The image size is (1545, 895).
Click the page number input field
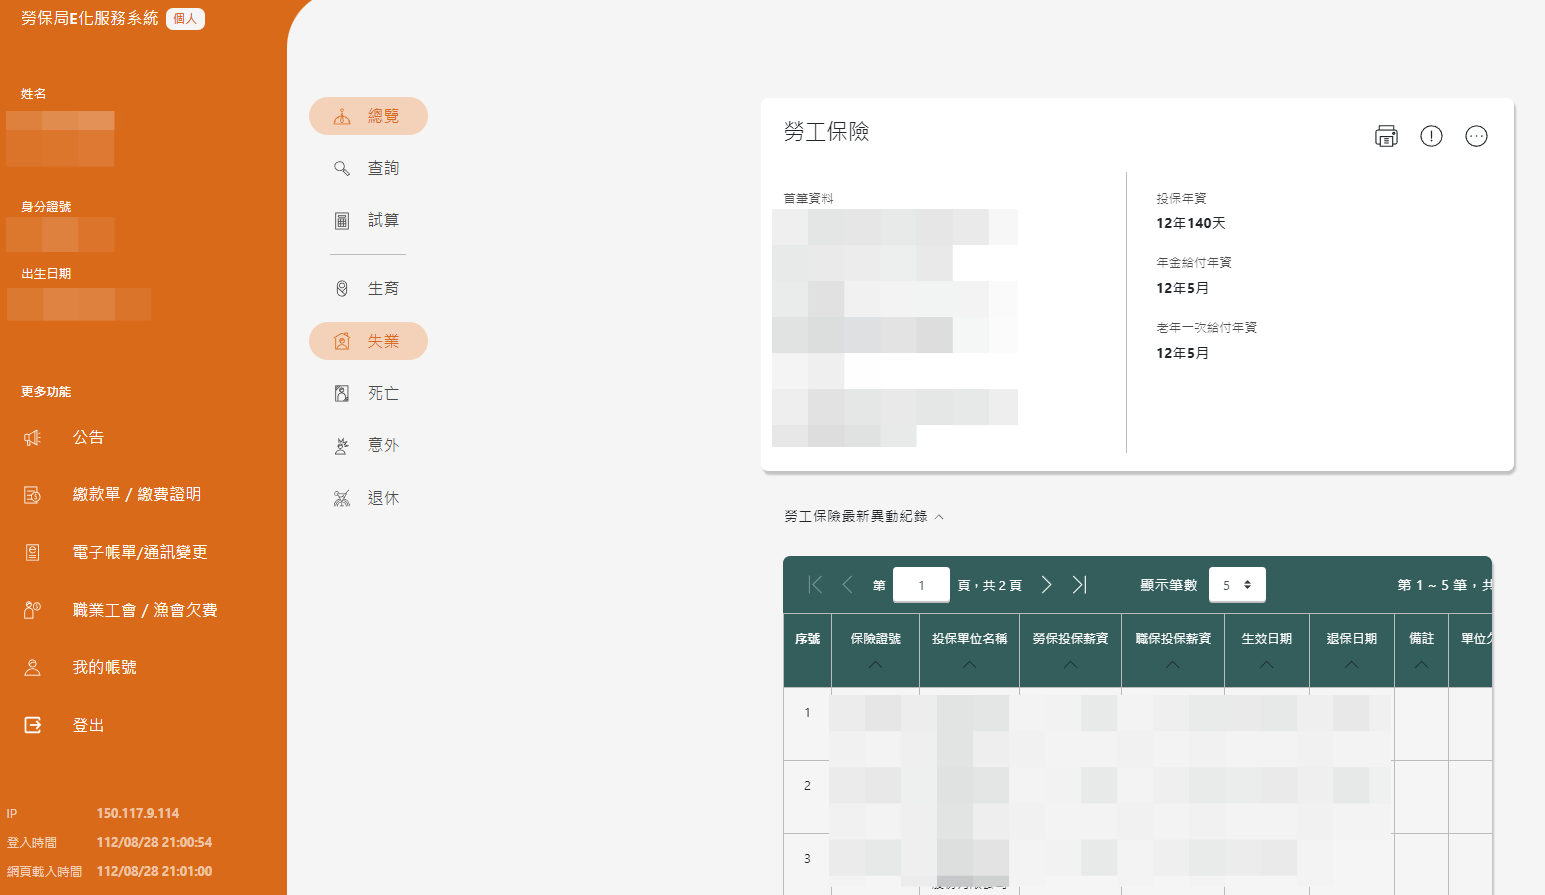[921, 585]
